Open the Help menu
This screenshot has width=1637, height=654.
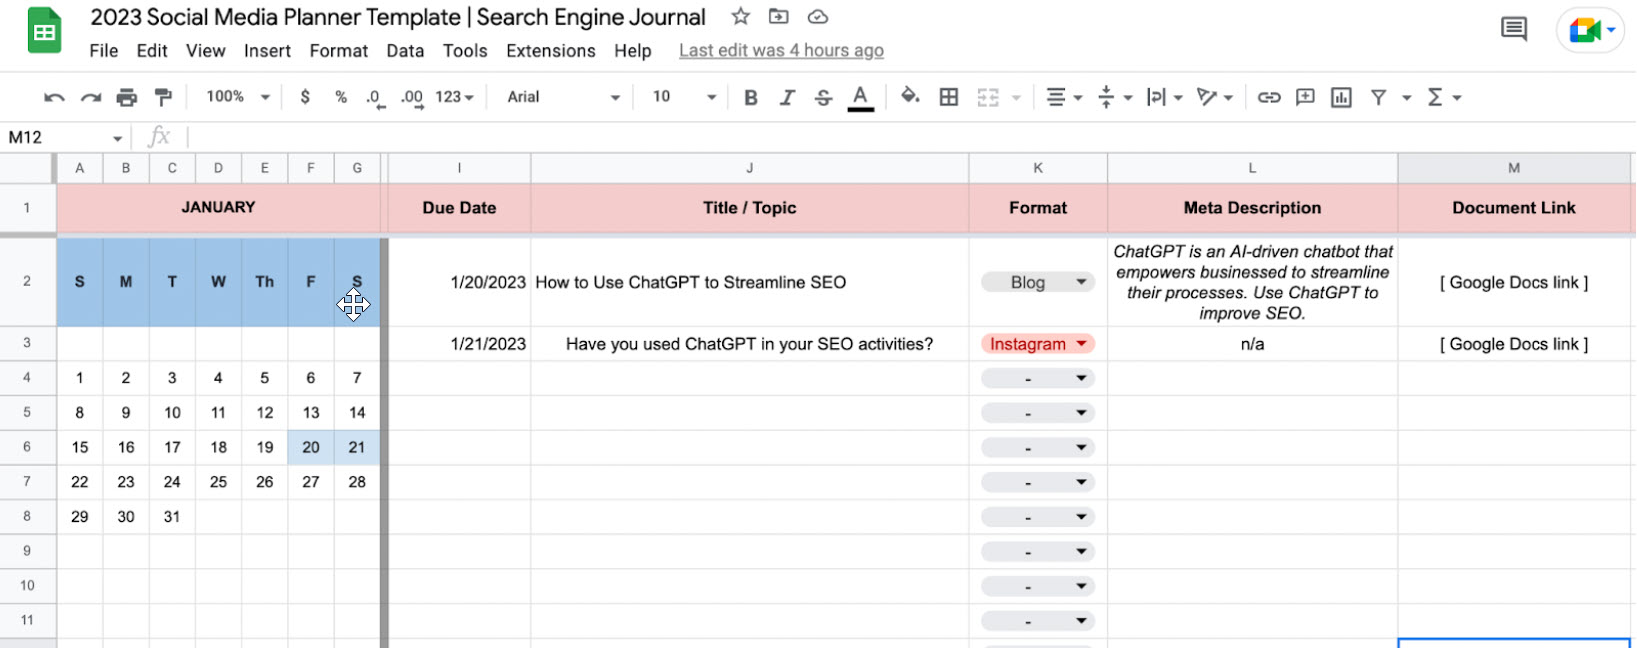point(632,51)
